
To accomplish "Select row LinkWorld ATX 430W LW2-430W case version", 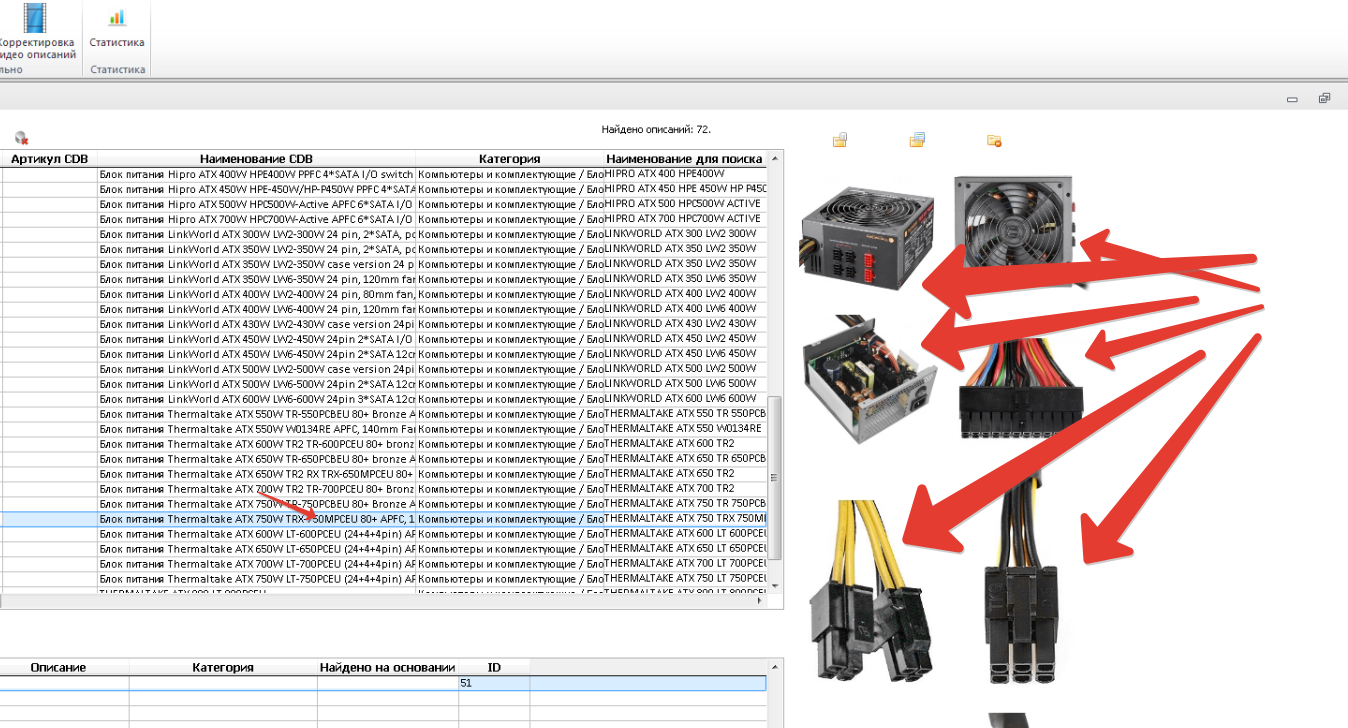I will tap(383, 324).
